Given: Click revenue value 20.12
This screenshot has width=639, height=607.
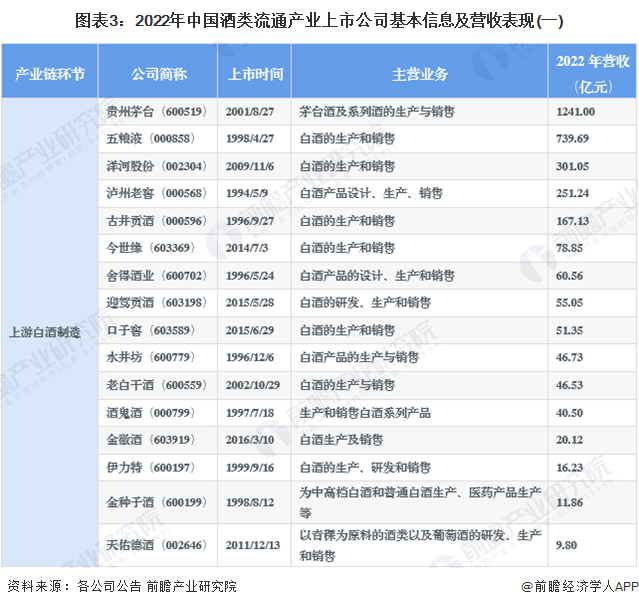Looking at the screenshot, I should coord(569,440).
